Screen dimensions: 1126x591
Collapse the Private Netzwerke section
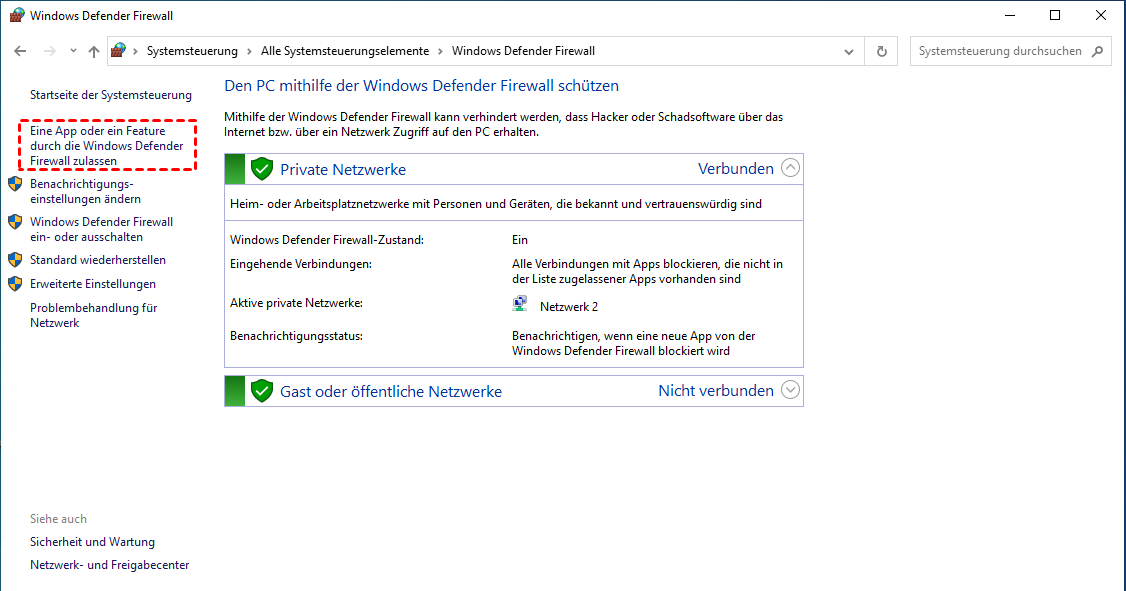click(x=790, y=168)
